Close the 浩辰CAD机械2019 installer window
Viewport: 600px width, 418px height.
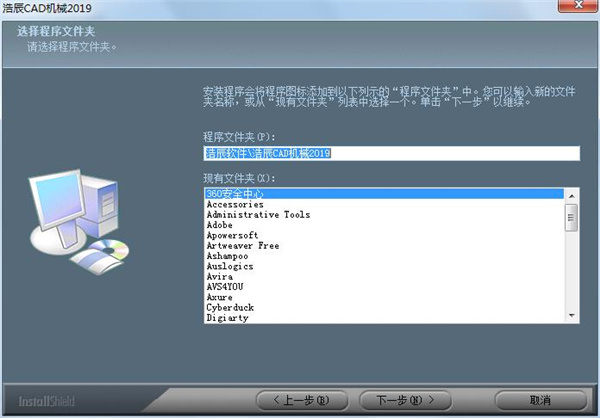[578, 5]
